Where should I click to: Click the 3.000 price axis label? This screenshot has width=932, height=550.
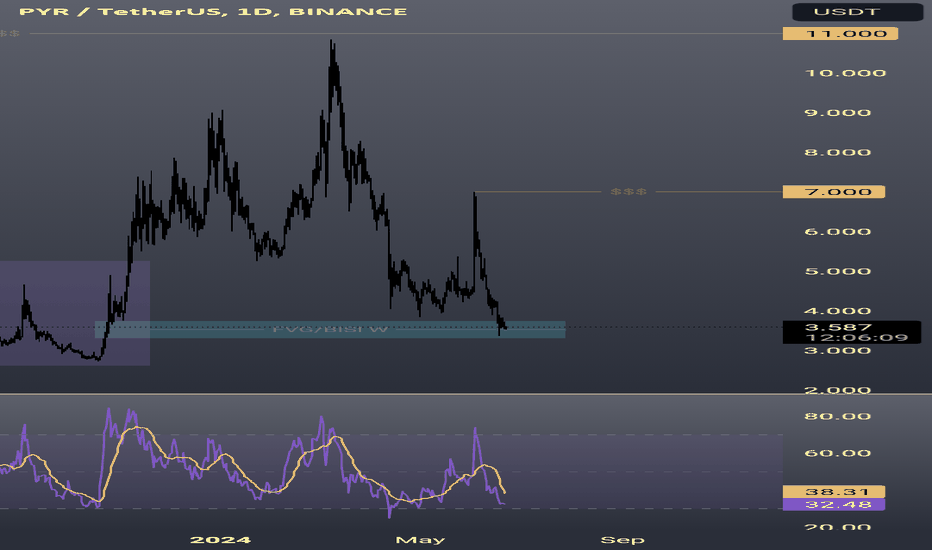(x=837, y=351)
